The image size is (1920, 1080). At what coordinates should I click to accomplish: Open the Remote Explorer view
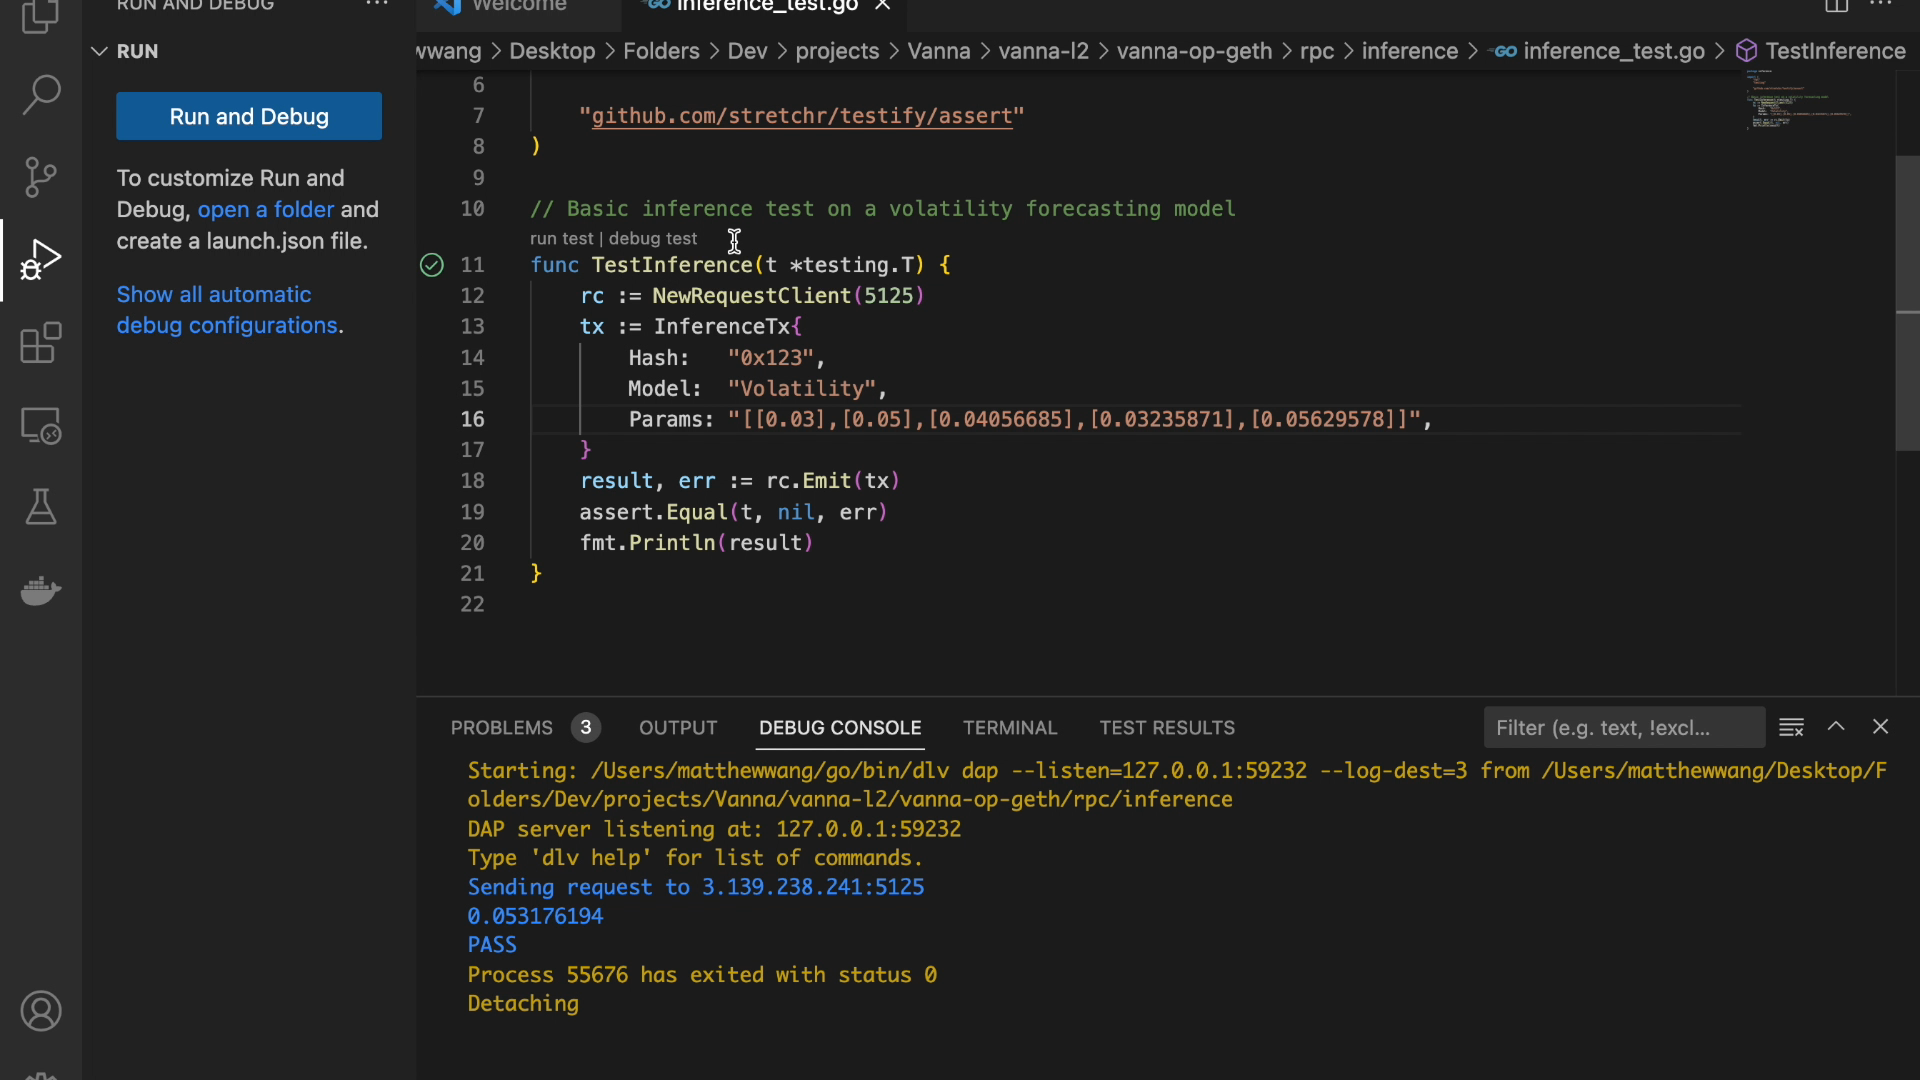click(x=40, y=426)
